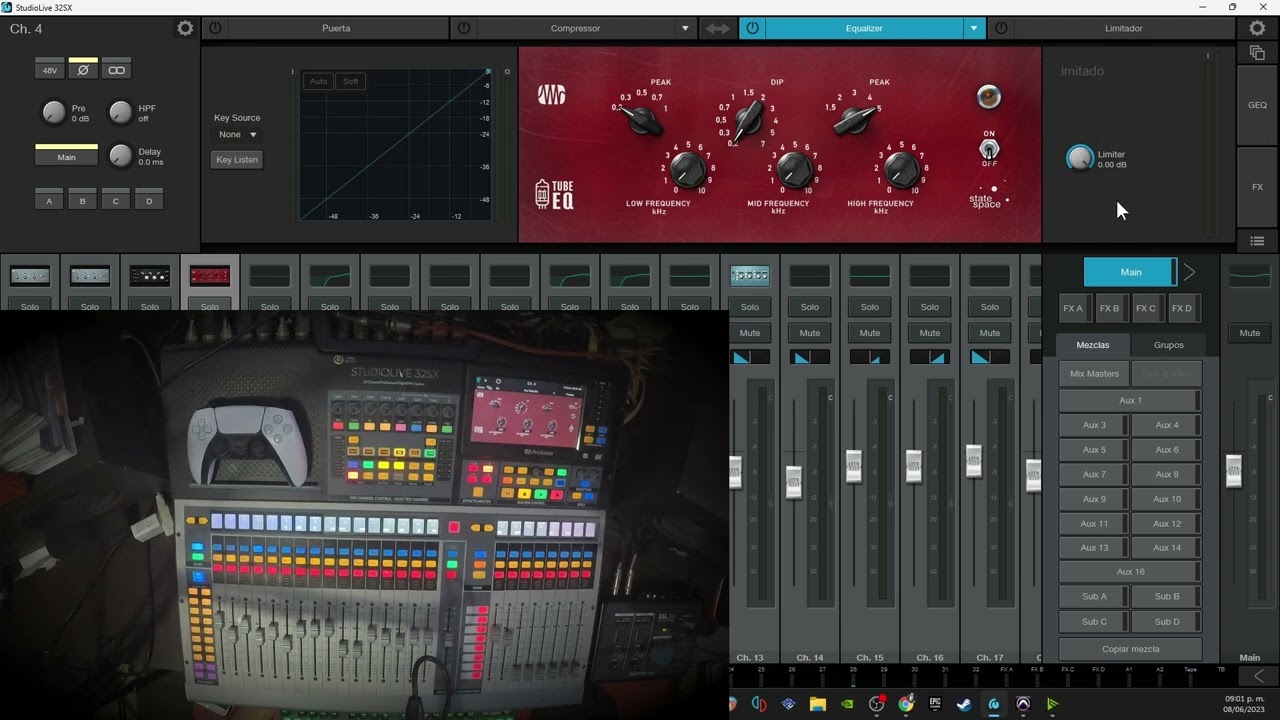The image size is (1280, 720).
Task: Toggle stereo link button
Action: coord(116,70)
